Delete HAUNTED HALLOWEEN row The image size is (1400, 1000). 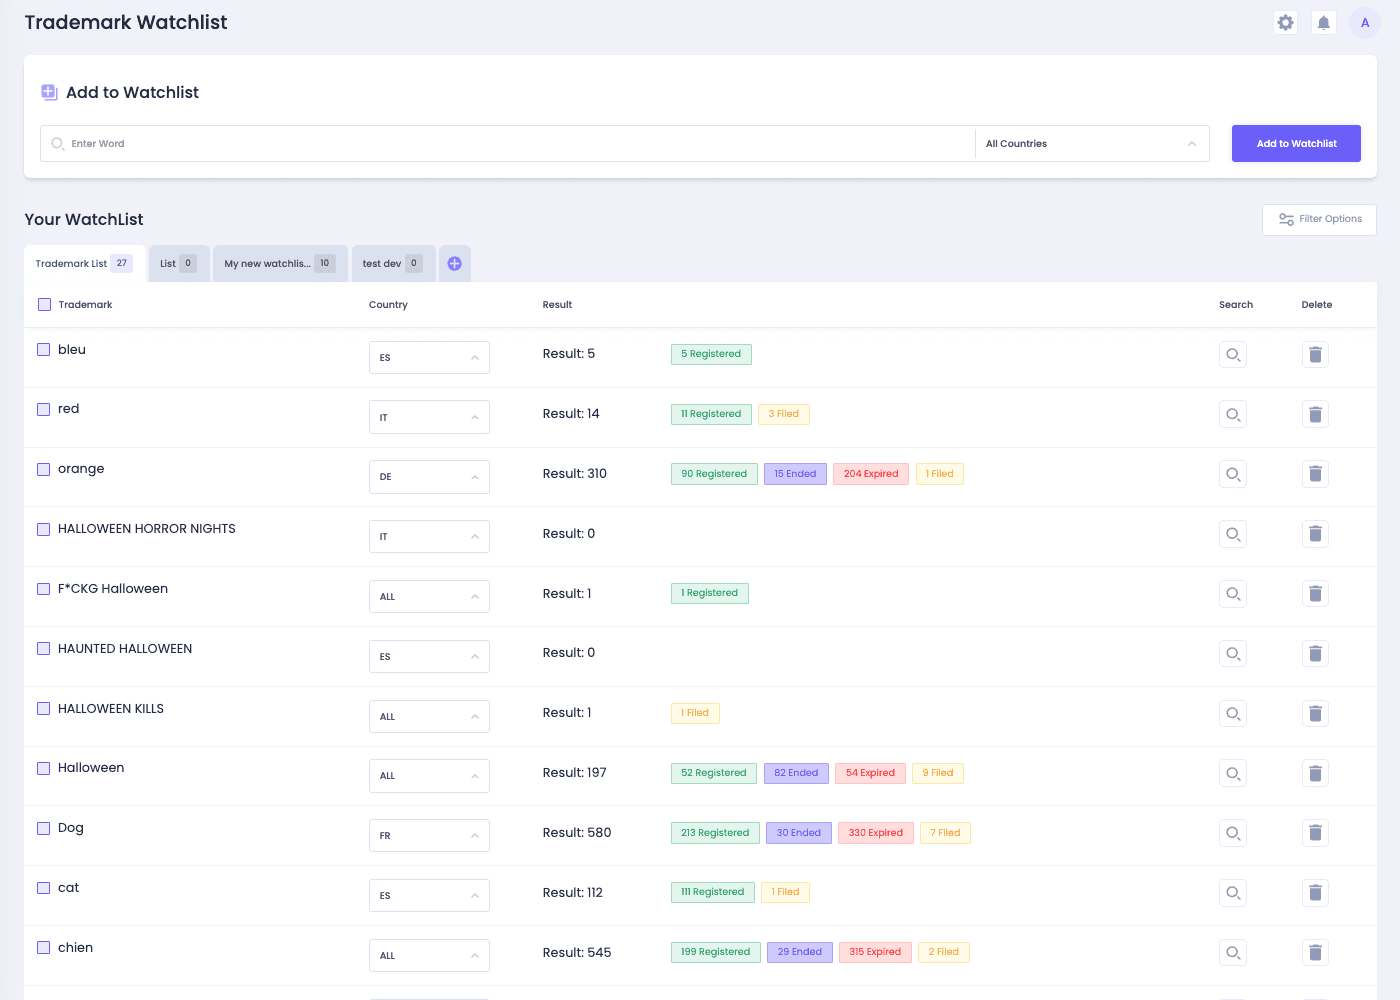point(1315,654)
